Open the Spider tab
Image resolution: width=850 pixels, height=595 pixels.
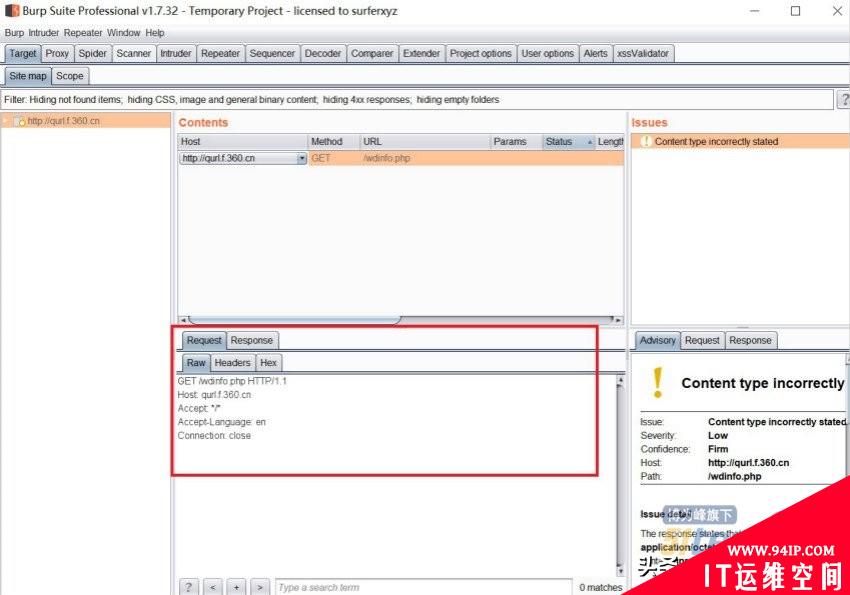92,54
